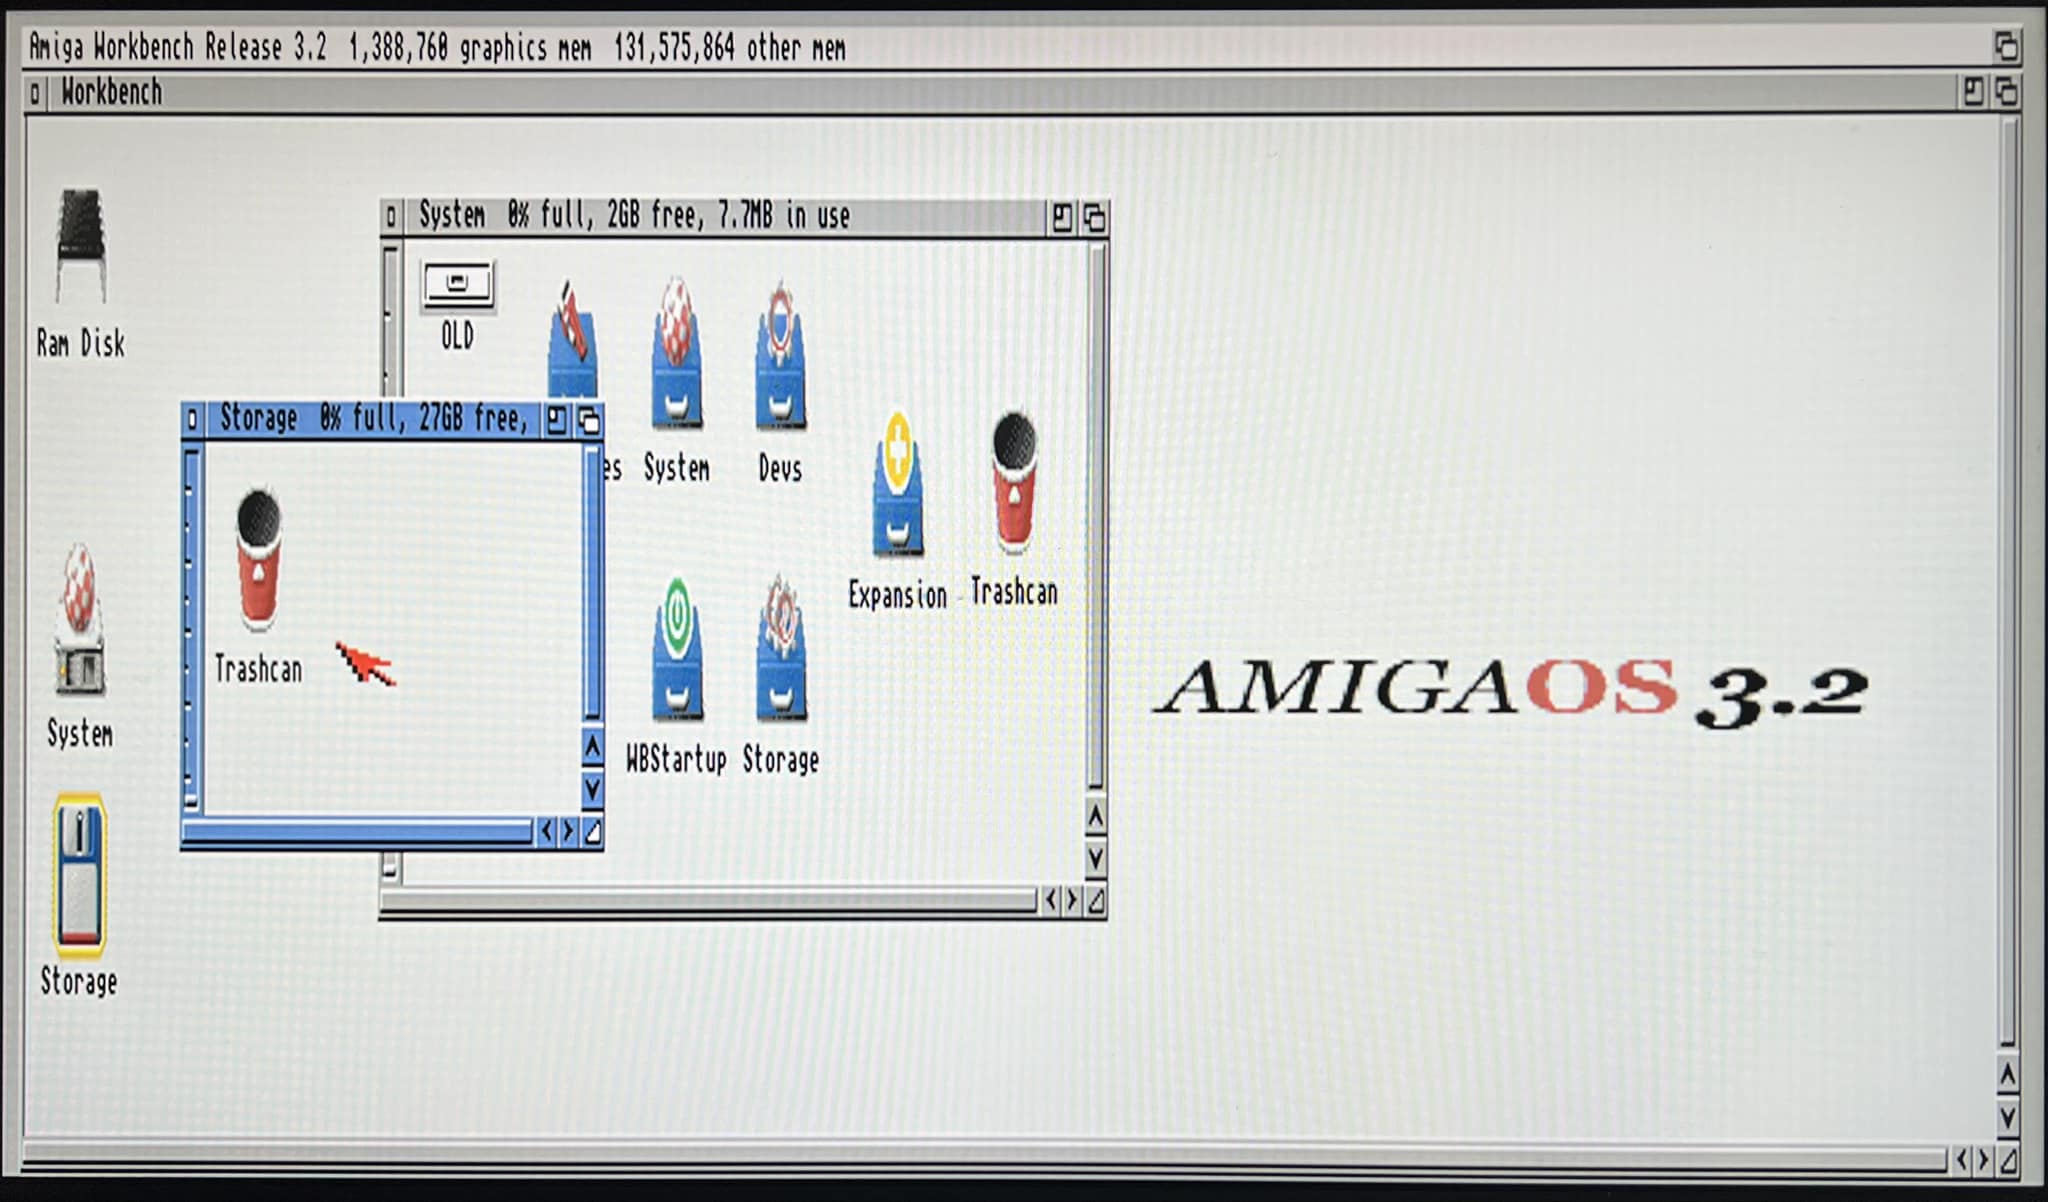Select Trashcan icon in Storage window
Viewport: 2048px width, 1202px height.
pyautogui.click(x=258, y=559)
